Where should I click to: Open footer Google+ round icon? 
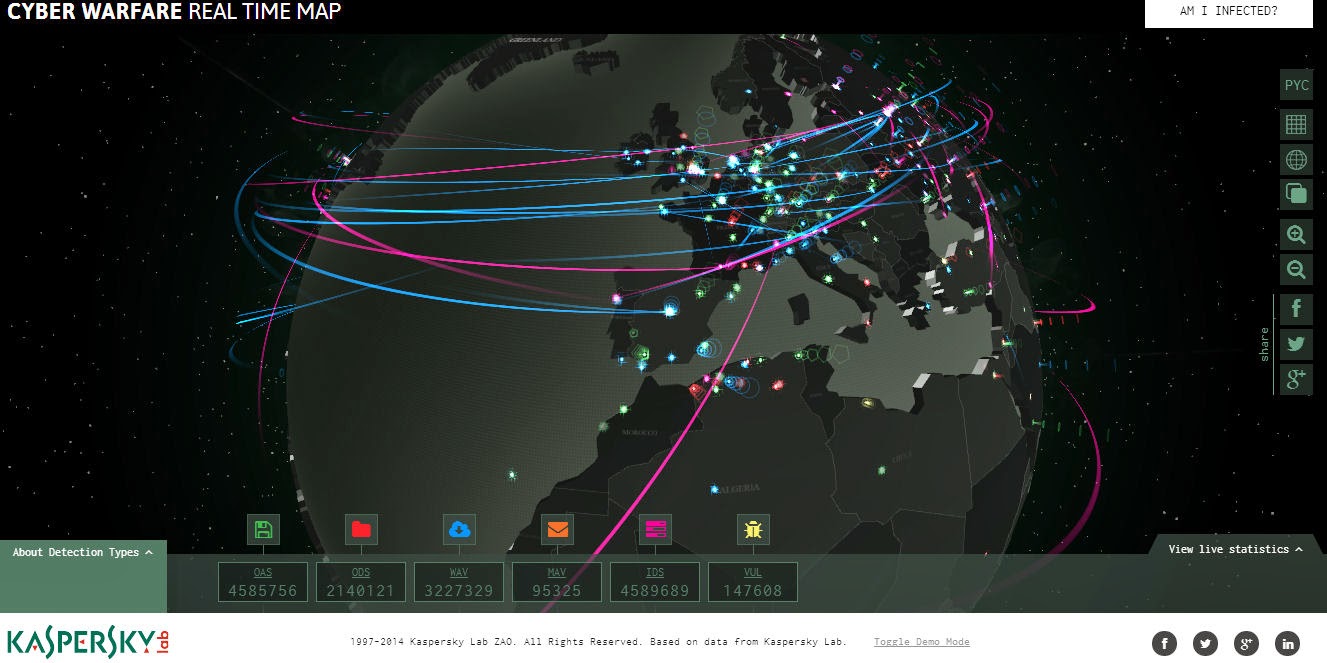(x=1247, y=643)
